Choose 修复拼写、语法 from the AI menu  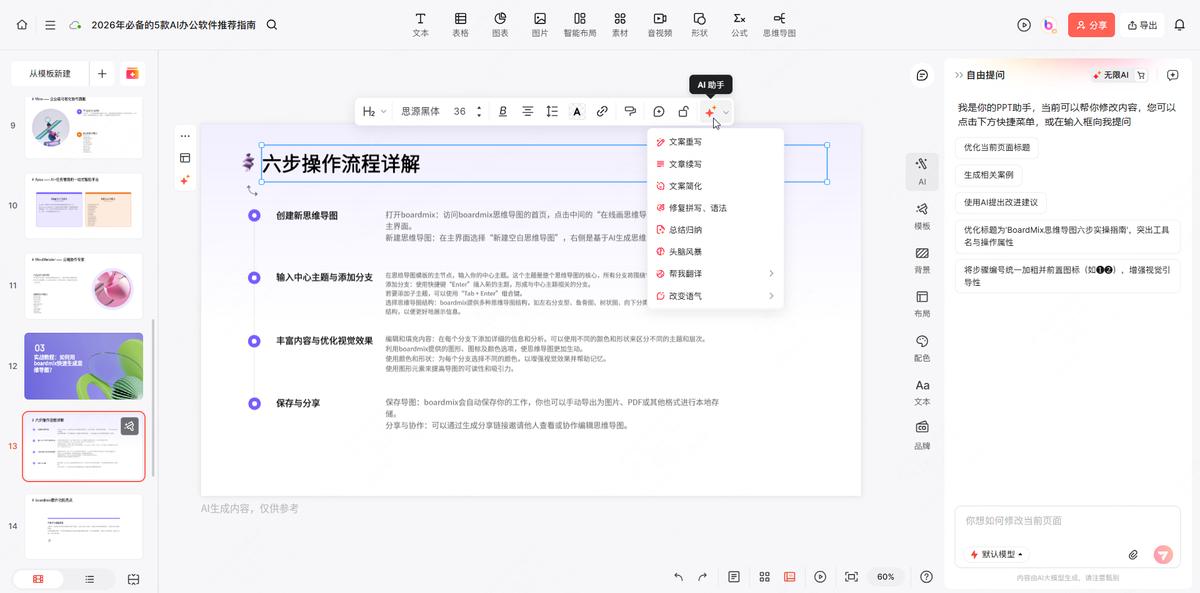click(x=715, y=208)
